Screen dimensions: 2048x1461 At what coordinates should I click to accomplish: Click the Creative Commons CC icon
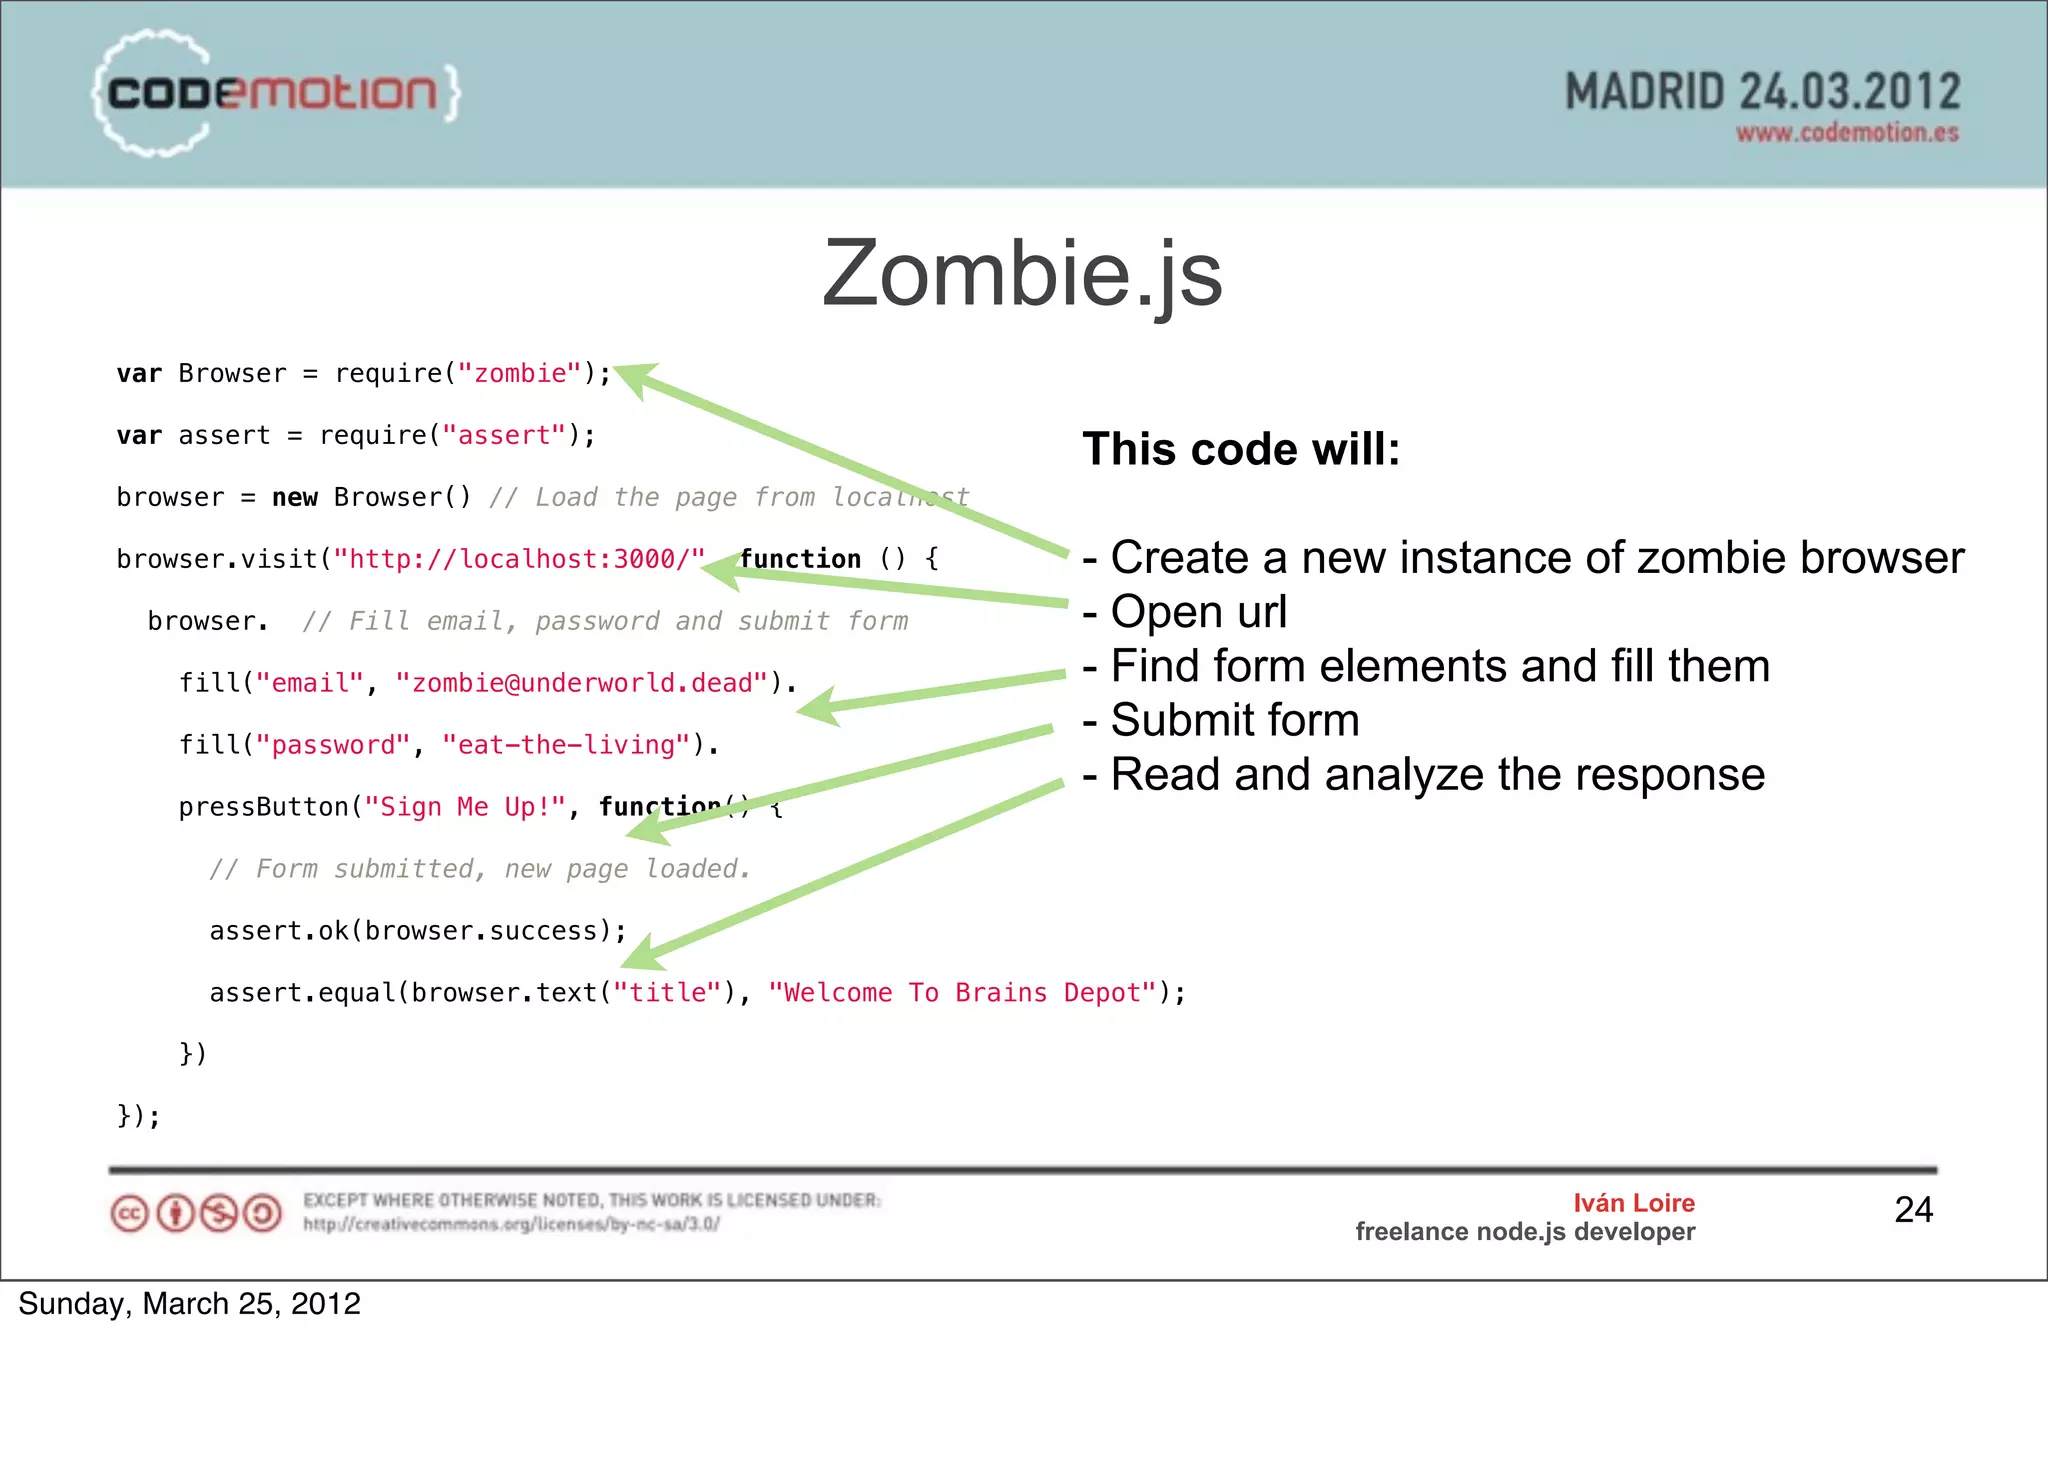tap(130, 1214)
